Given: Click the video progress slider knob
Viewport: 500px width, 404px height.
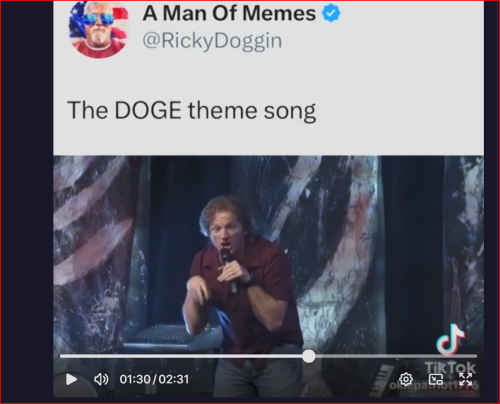Looking at the screenshot, I should click(x=309, y=356).
